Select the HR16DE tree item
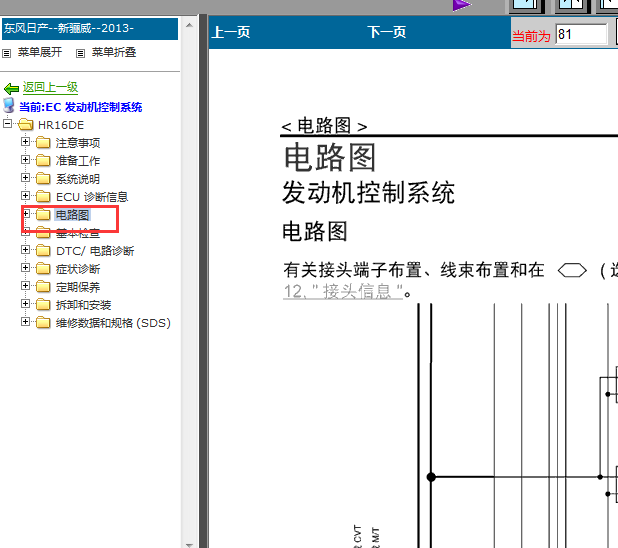 click(61, 125)
